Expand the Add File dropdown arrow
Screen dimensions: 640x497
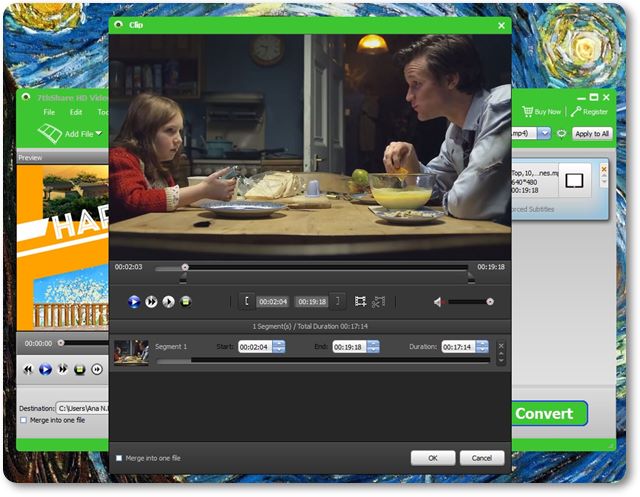[x=99, y=133]
